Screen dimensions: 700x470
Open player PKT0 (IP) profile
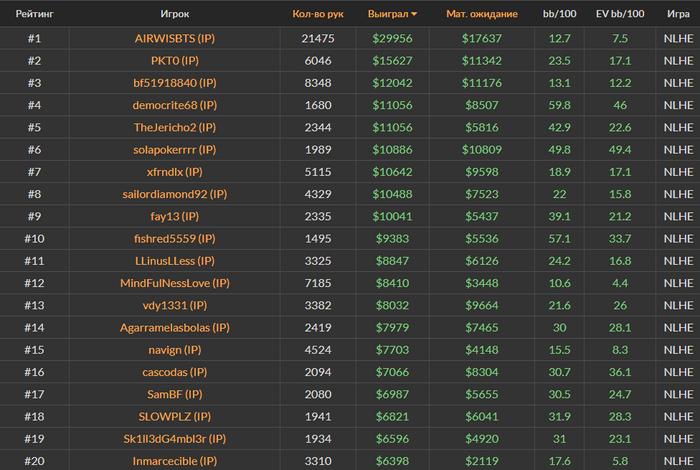[x=175, y=61]
